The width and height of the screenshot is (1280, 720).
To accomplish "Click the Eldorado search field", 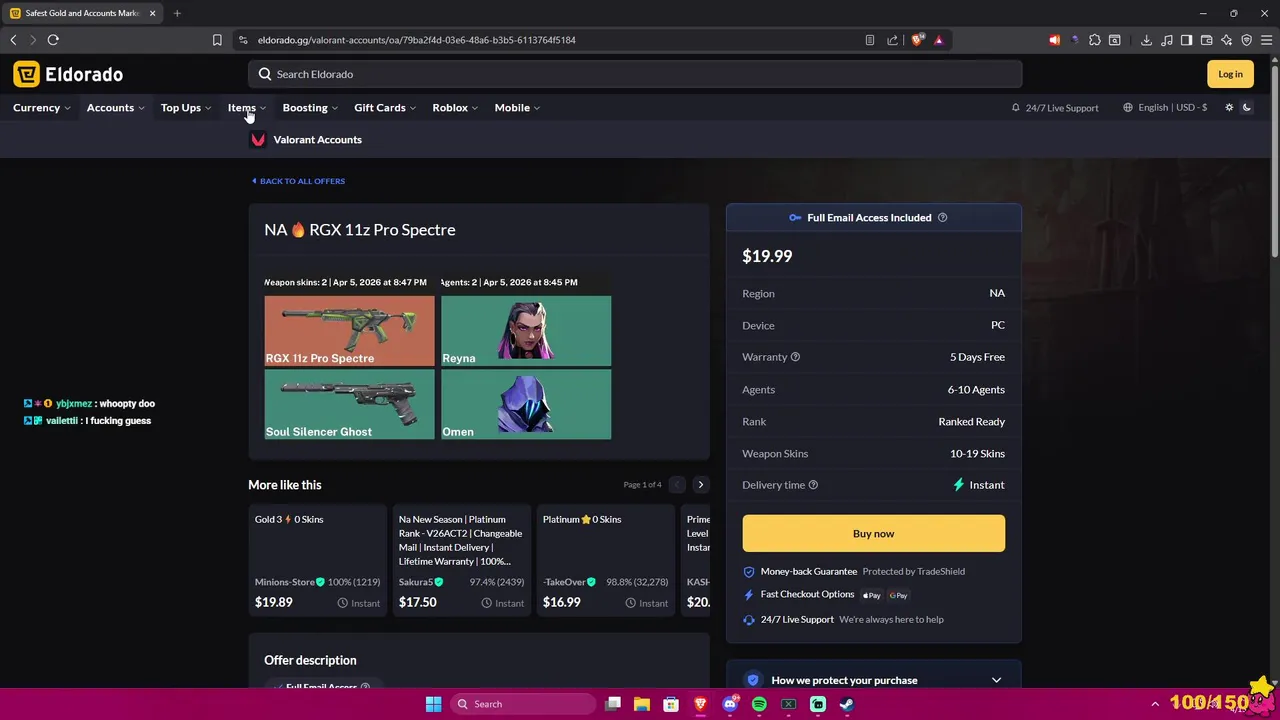I will pyautogui.click(x=635, y=74).
